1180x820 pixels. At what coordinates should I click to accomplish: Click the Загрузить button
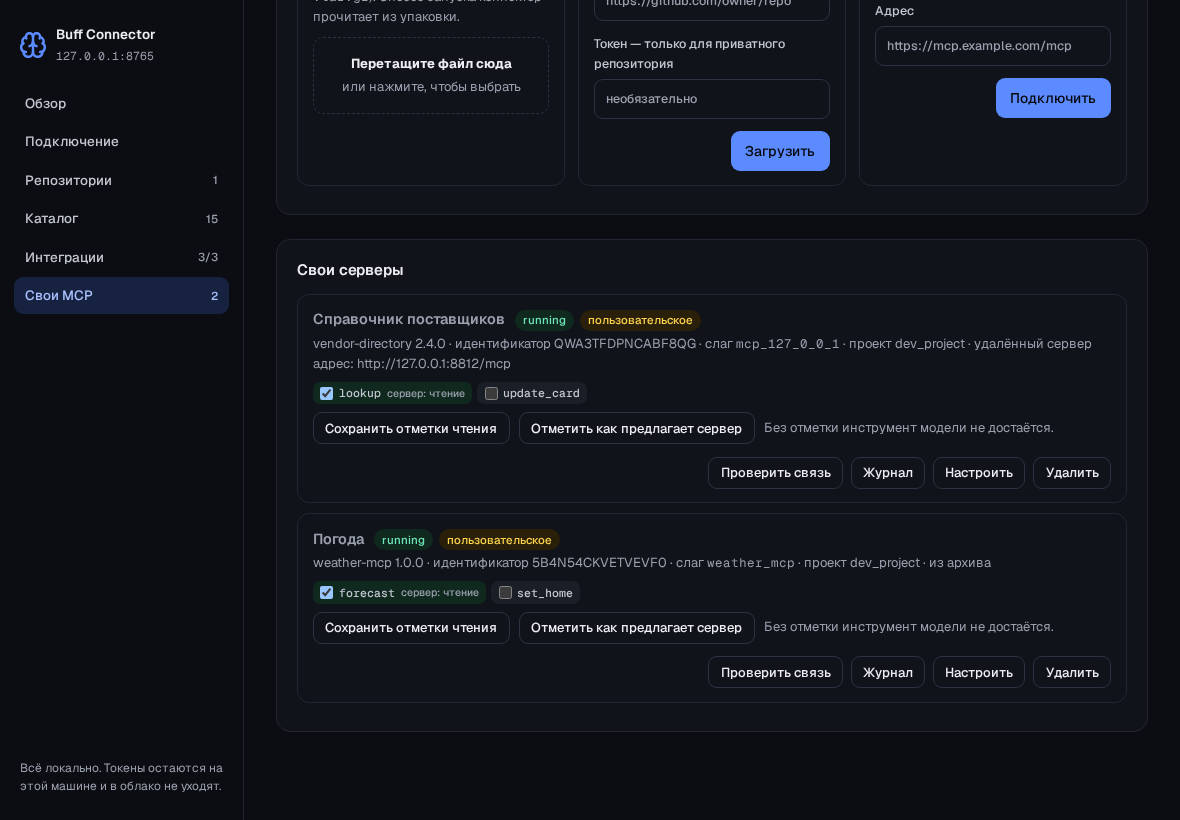[780, 151]
